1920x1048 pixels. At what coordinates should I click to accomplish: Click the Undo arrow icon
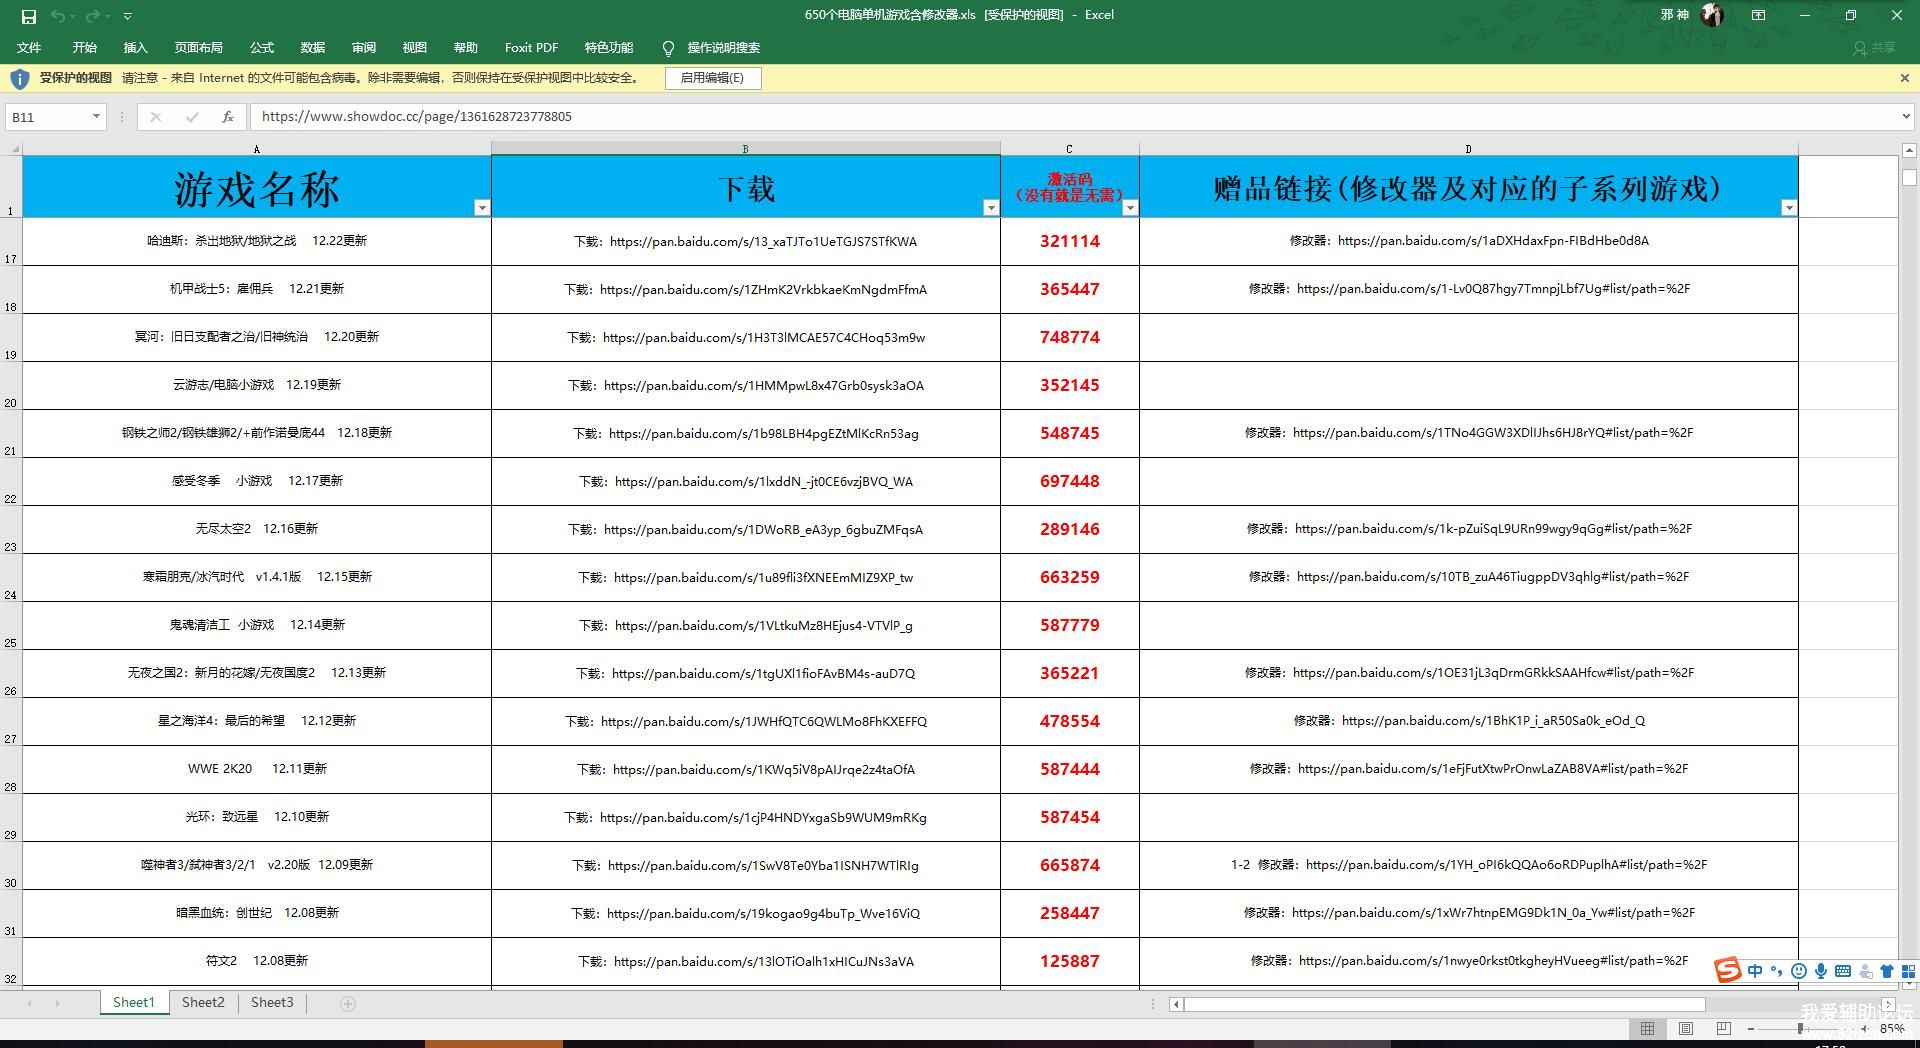(58, 16)
